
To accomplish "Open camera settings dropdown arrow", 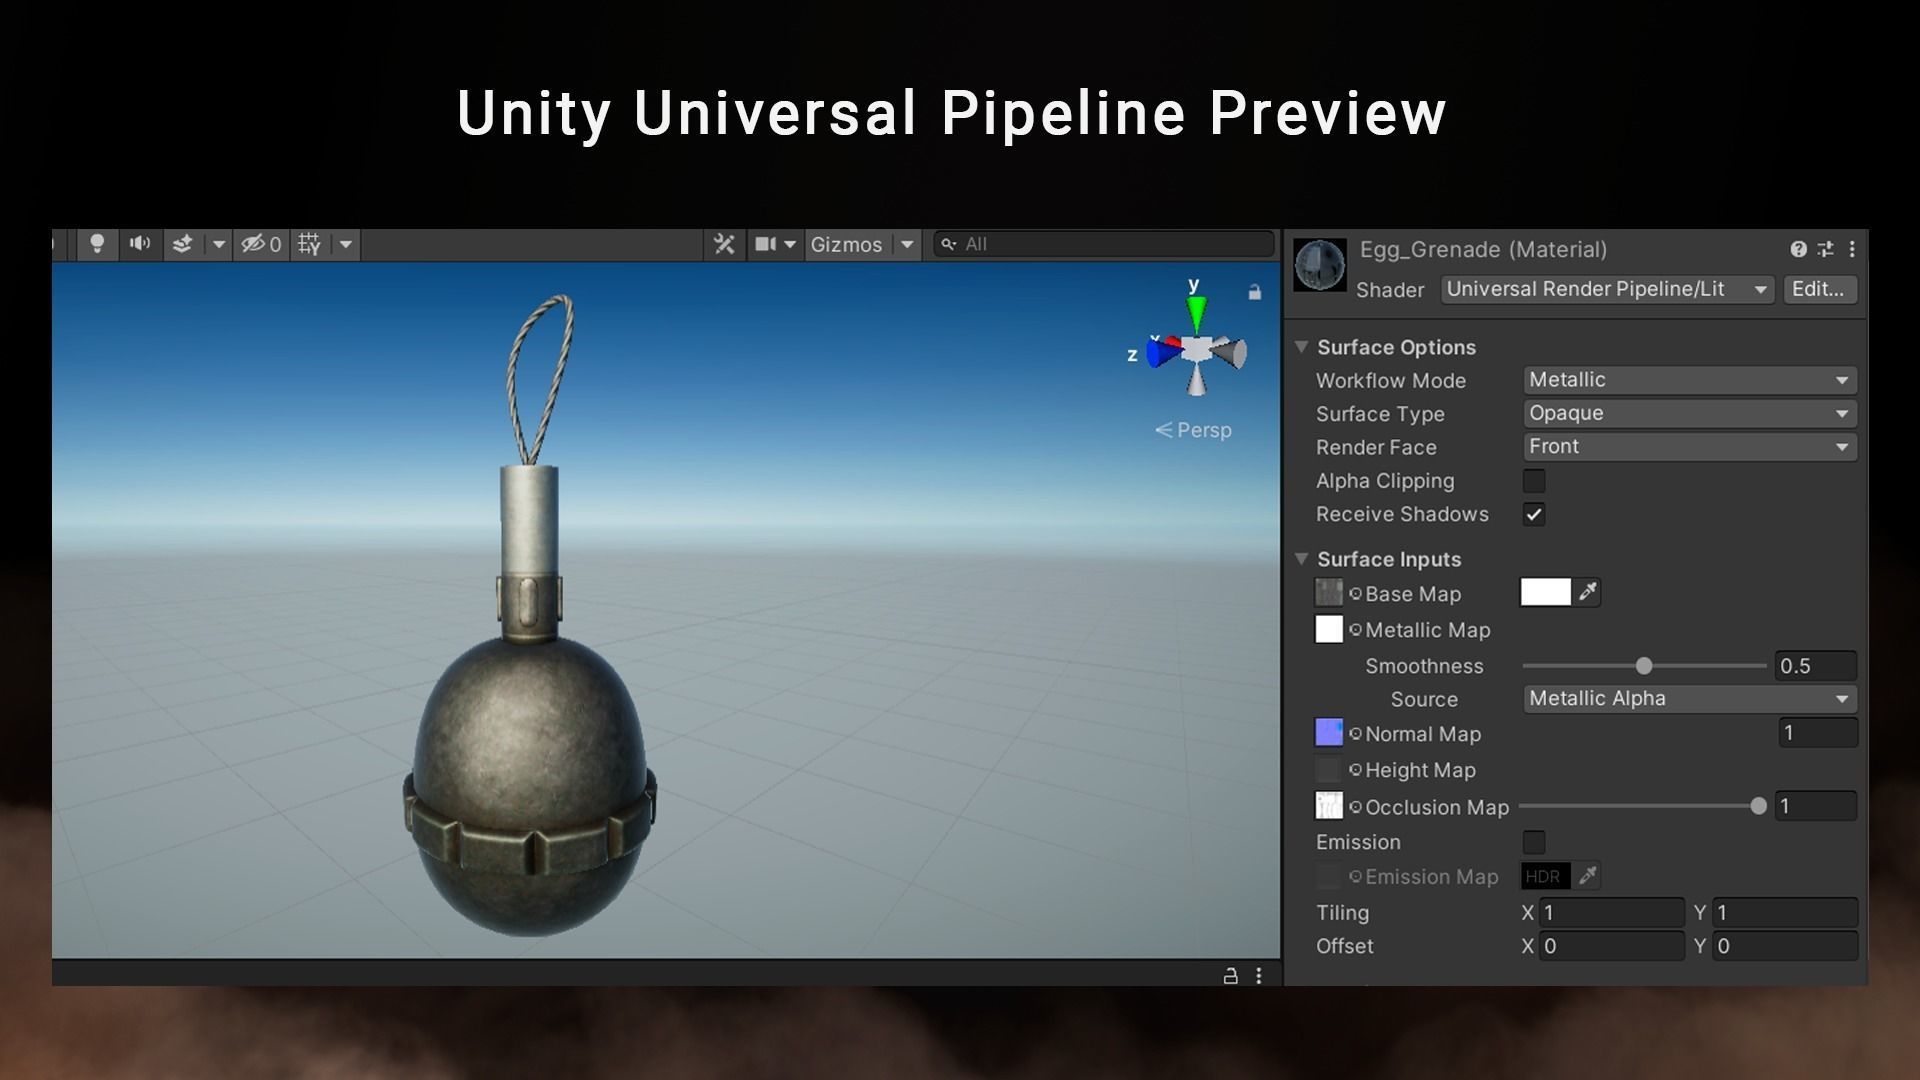I will click(x=790, y=244).
